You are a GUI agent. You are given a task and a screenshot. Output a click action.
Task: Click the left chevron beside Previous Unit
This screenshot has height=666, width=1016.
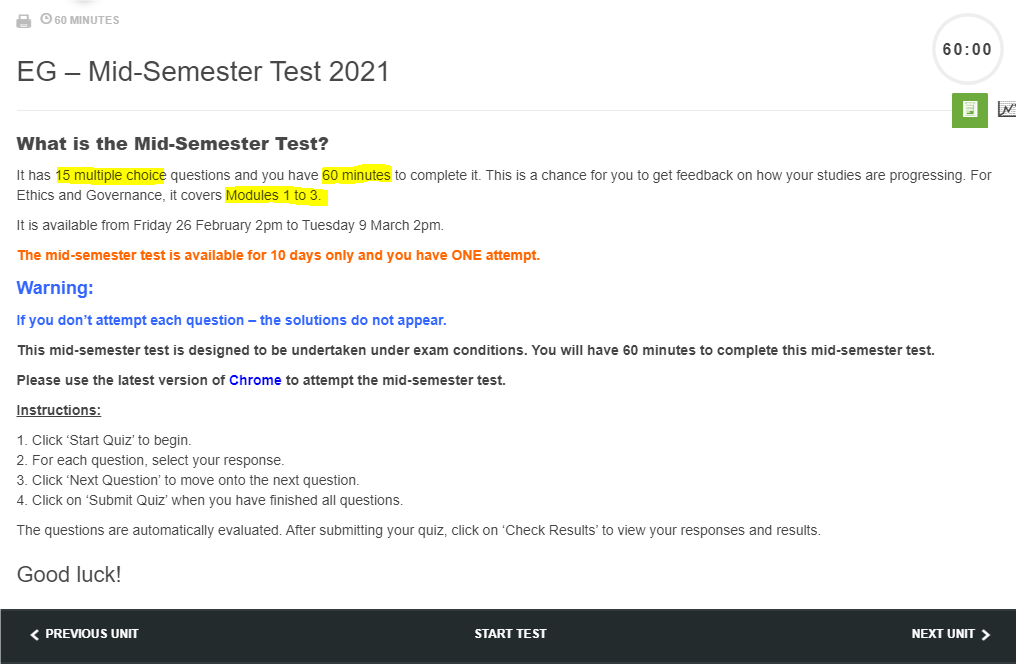click(x=35, y=634)
